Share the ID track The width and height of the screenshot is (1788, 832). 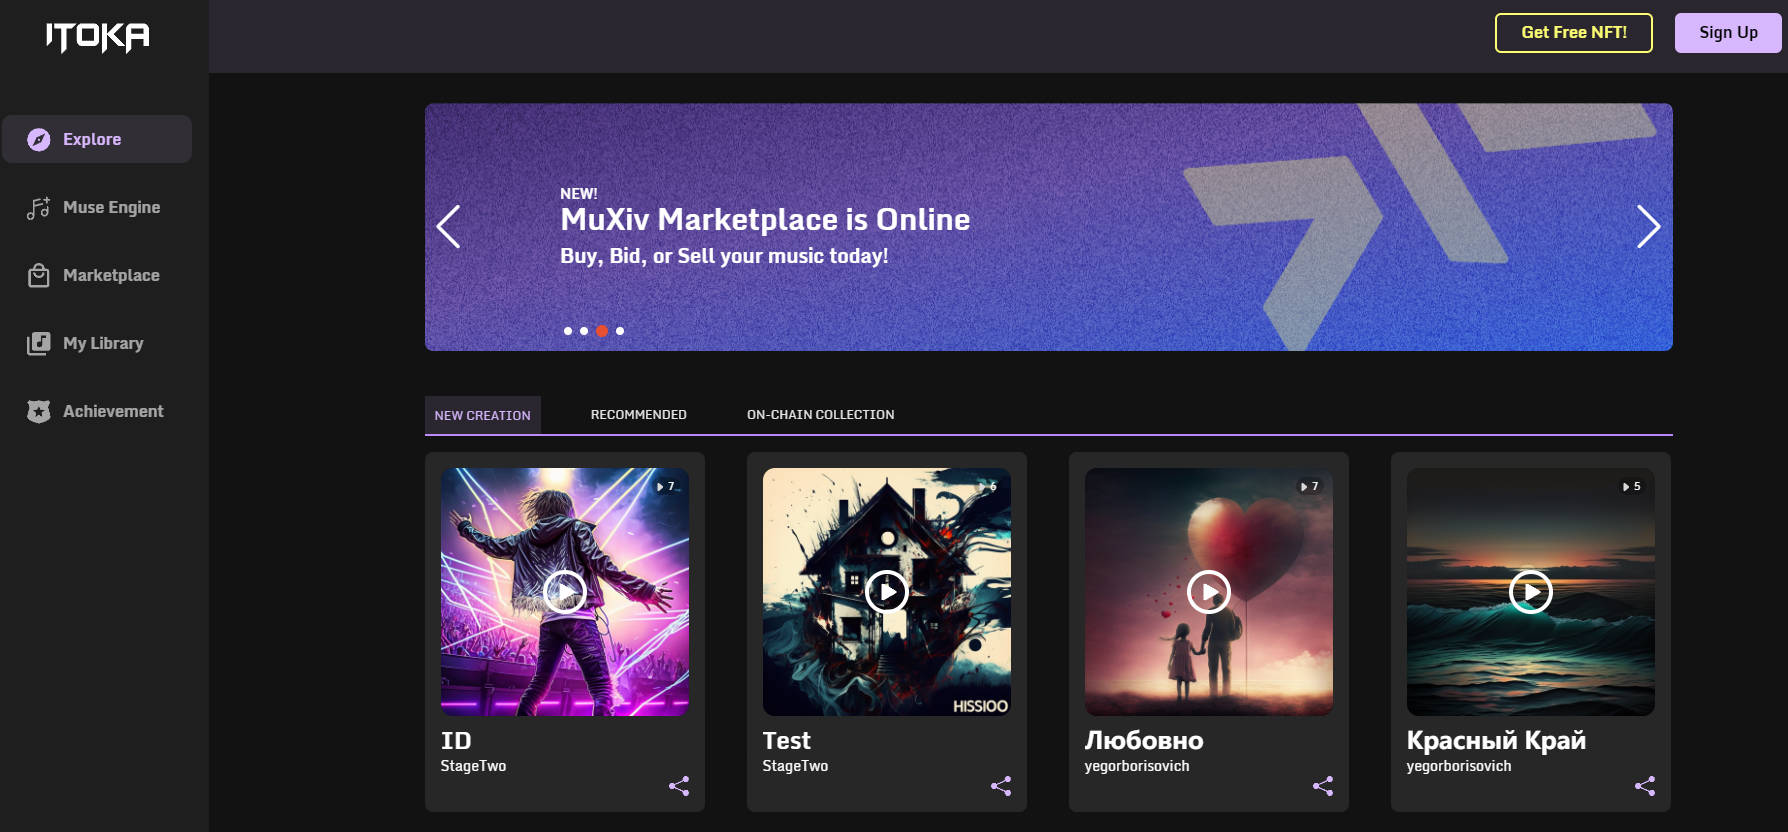pyautogui.click(x=679, y=786)
